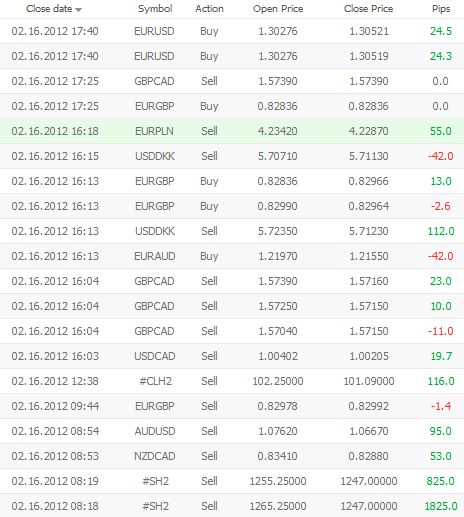Select the 112.0 pips value

click(x=441, y=231)
